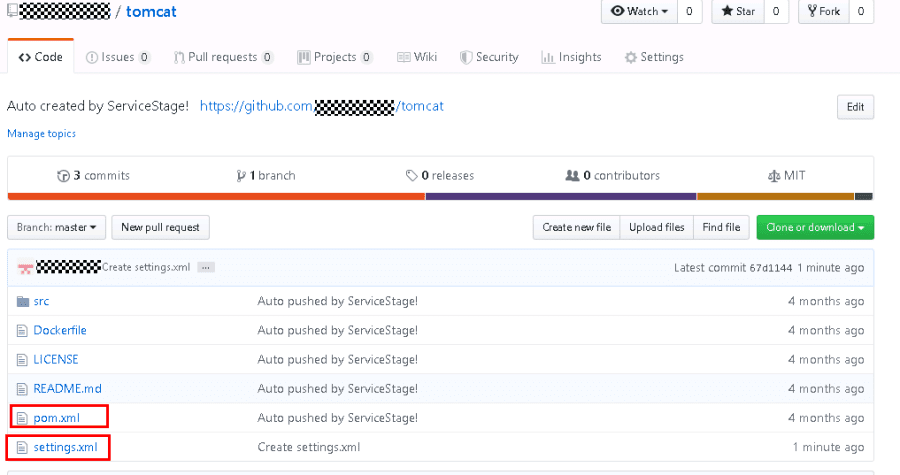View the 3 commits history
The width and height of the screenshot is (900, 475).
click(94, 176)
